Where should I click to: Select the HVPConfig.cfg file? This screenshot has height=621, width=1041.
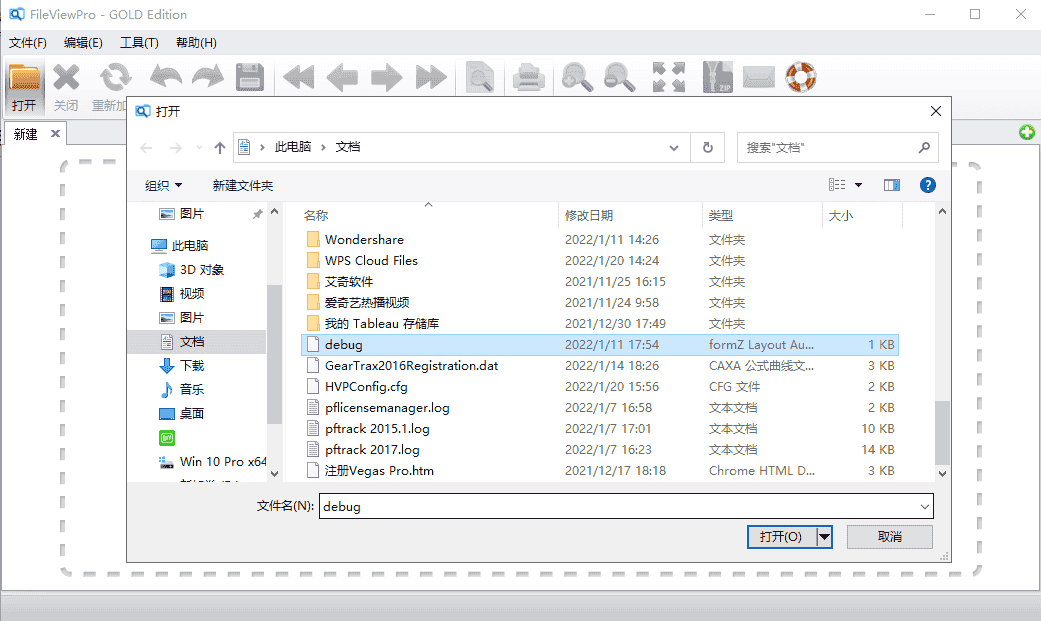(x=366, y=386)
